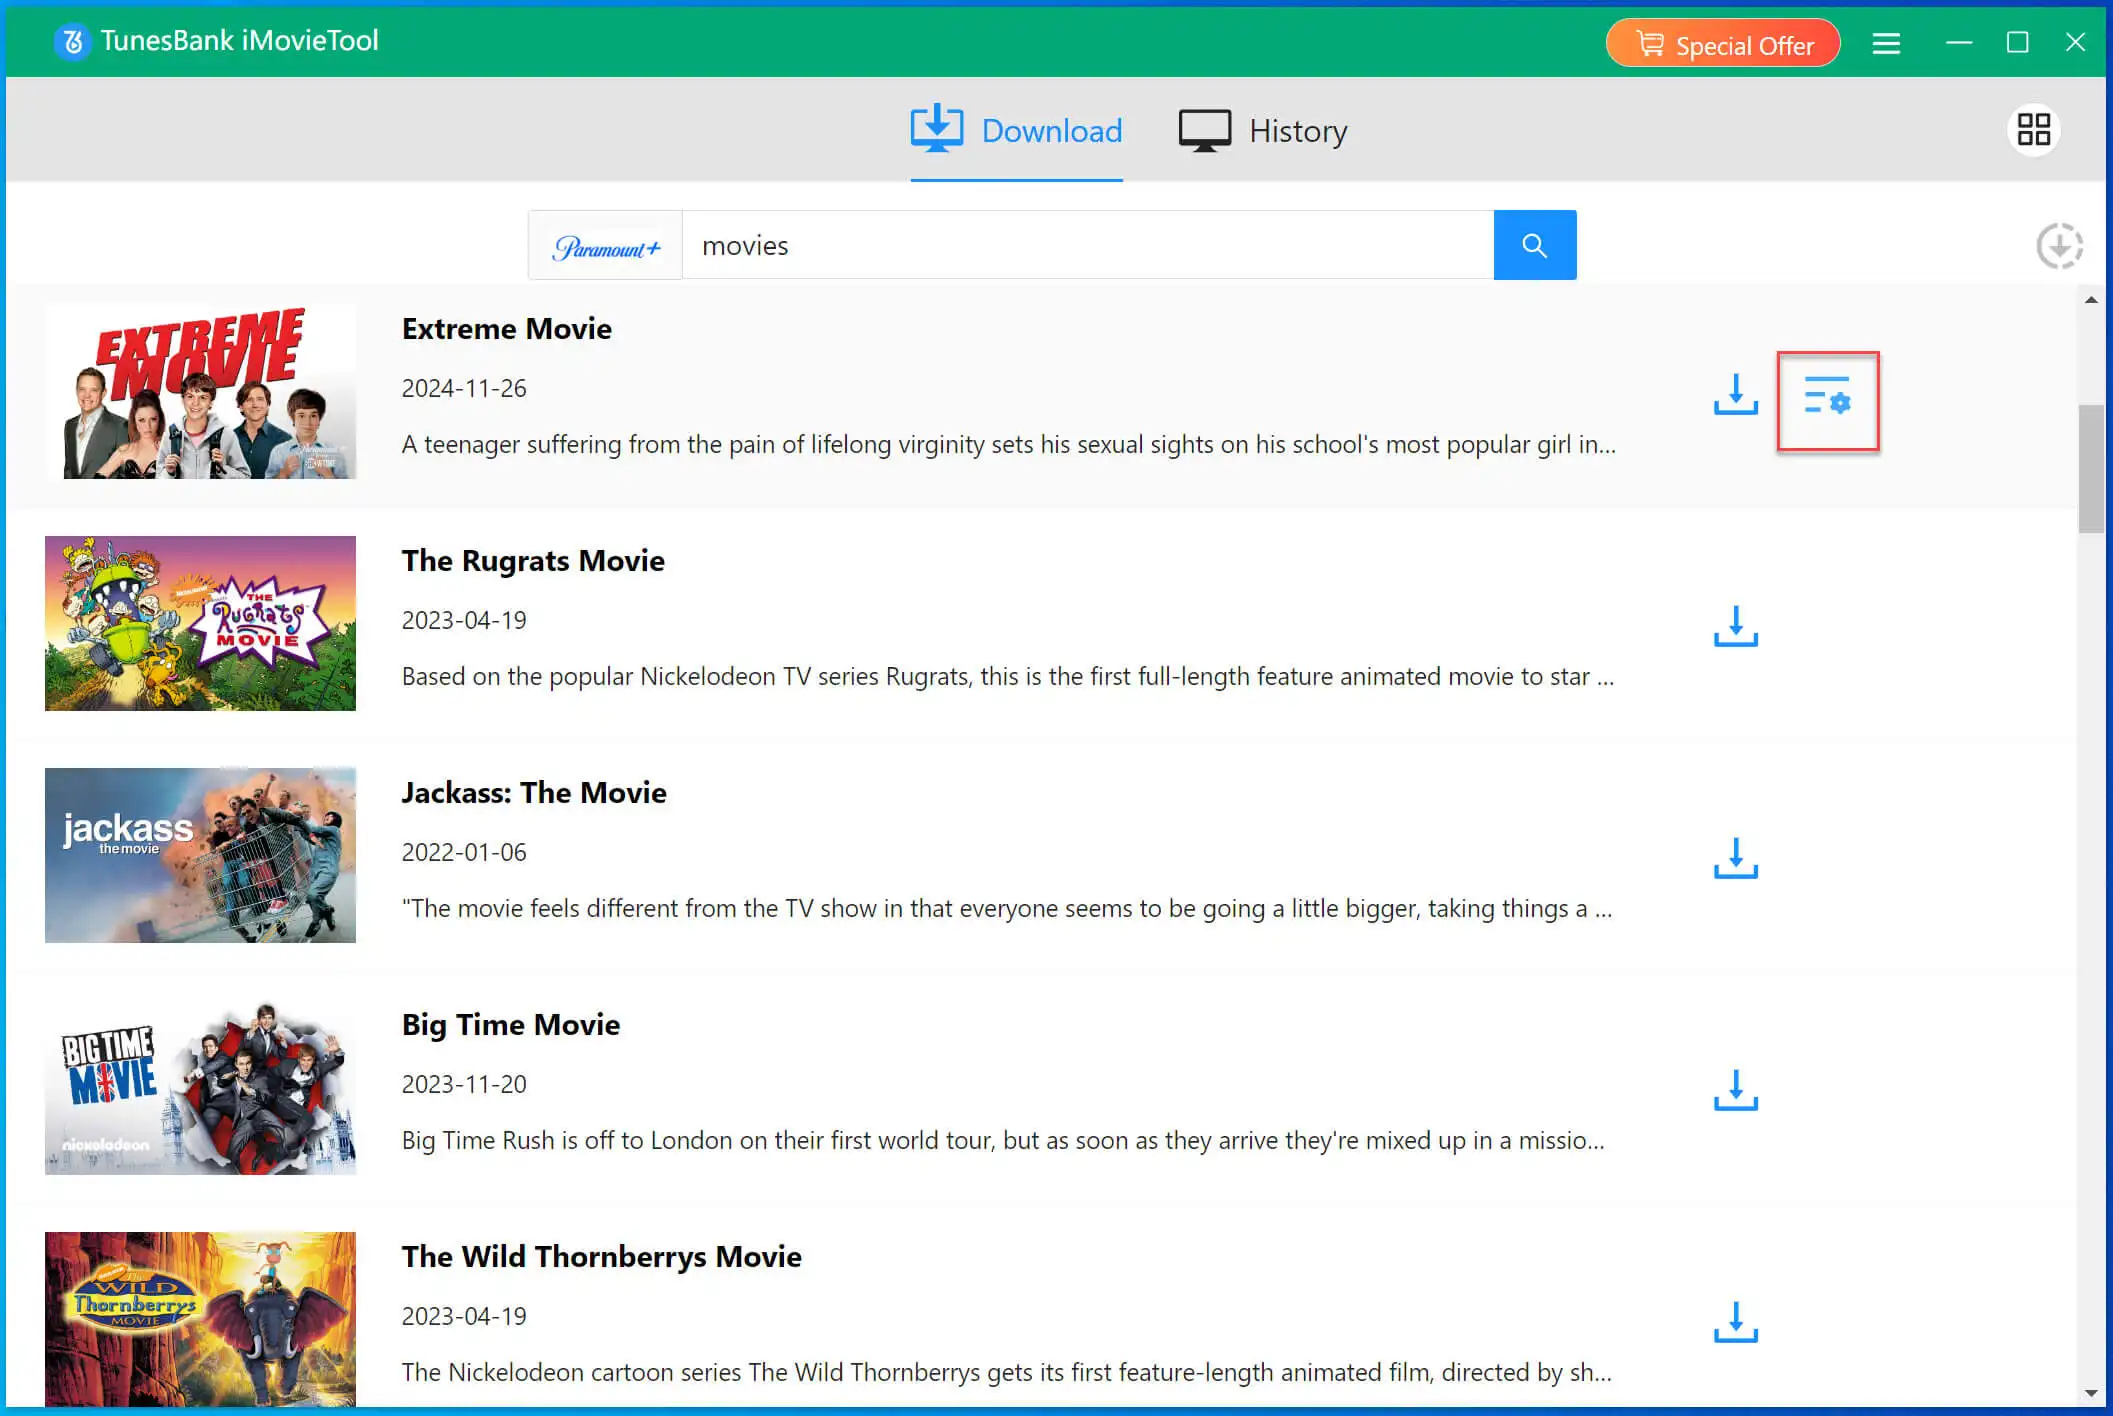Close the TunesBank window
The width and height of the screenshot is (2113, 1416).
(x=2075, y=43)
